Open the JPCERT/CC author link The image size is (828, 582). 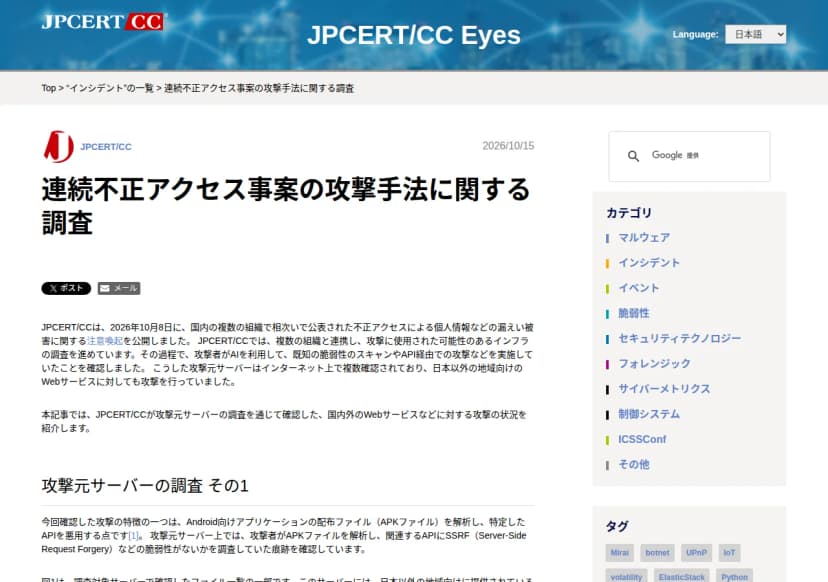click(x=106, y=147)
